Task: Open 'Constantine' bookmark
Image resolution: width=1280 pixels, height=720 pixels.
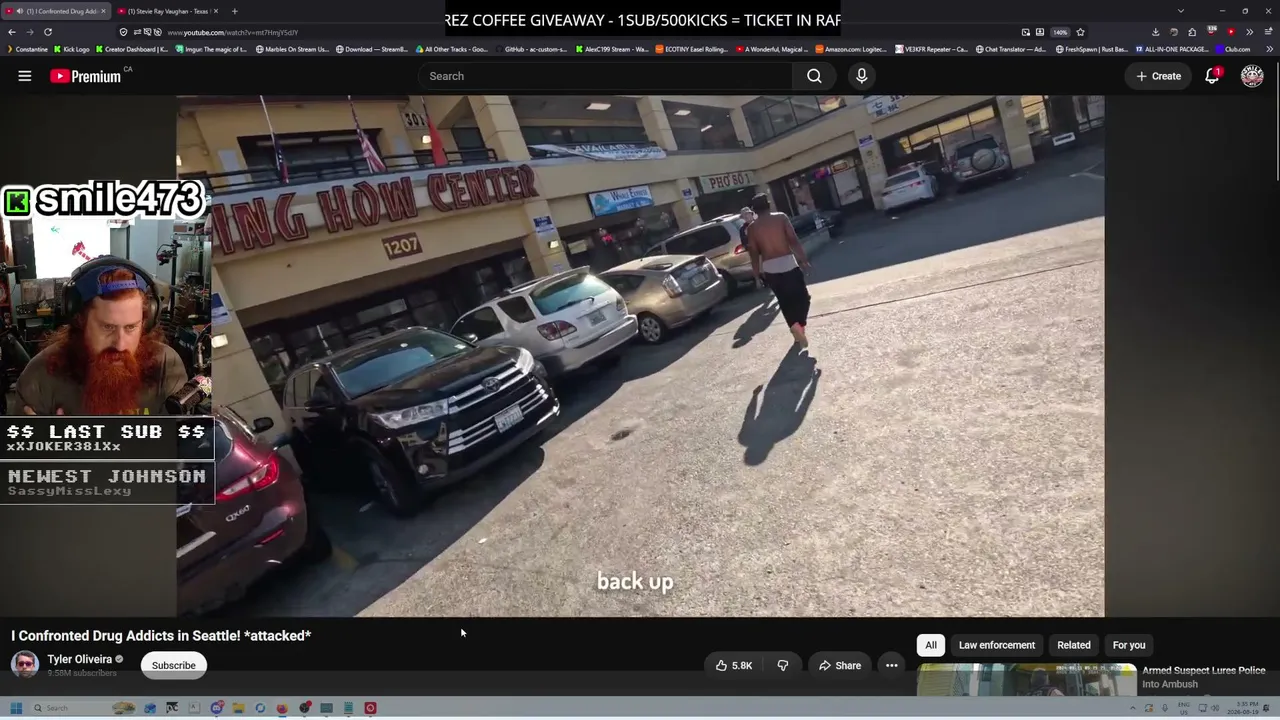Action: pos(26,49)
